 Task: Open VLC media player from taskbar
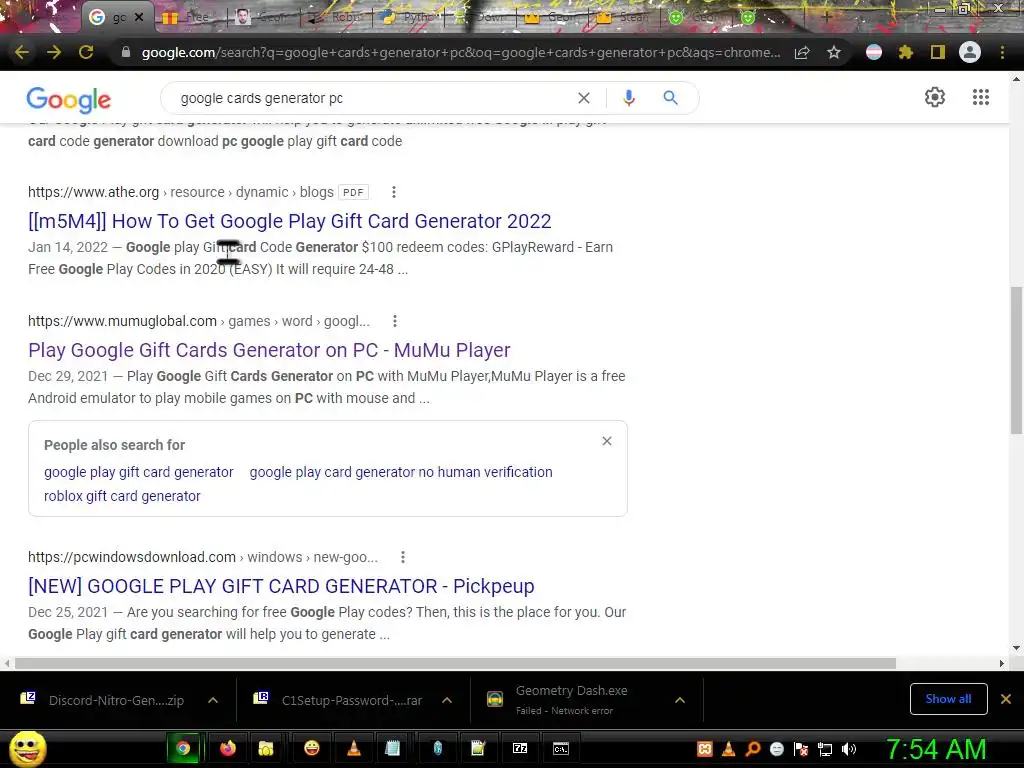[x=353, y=748]
